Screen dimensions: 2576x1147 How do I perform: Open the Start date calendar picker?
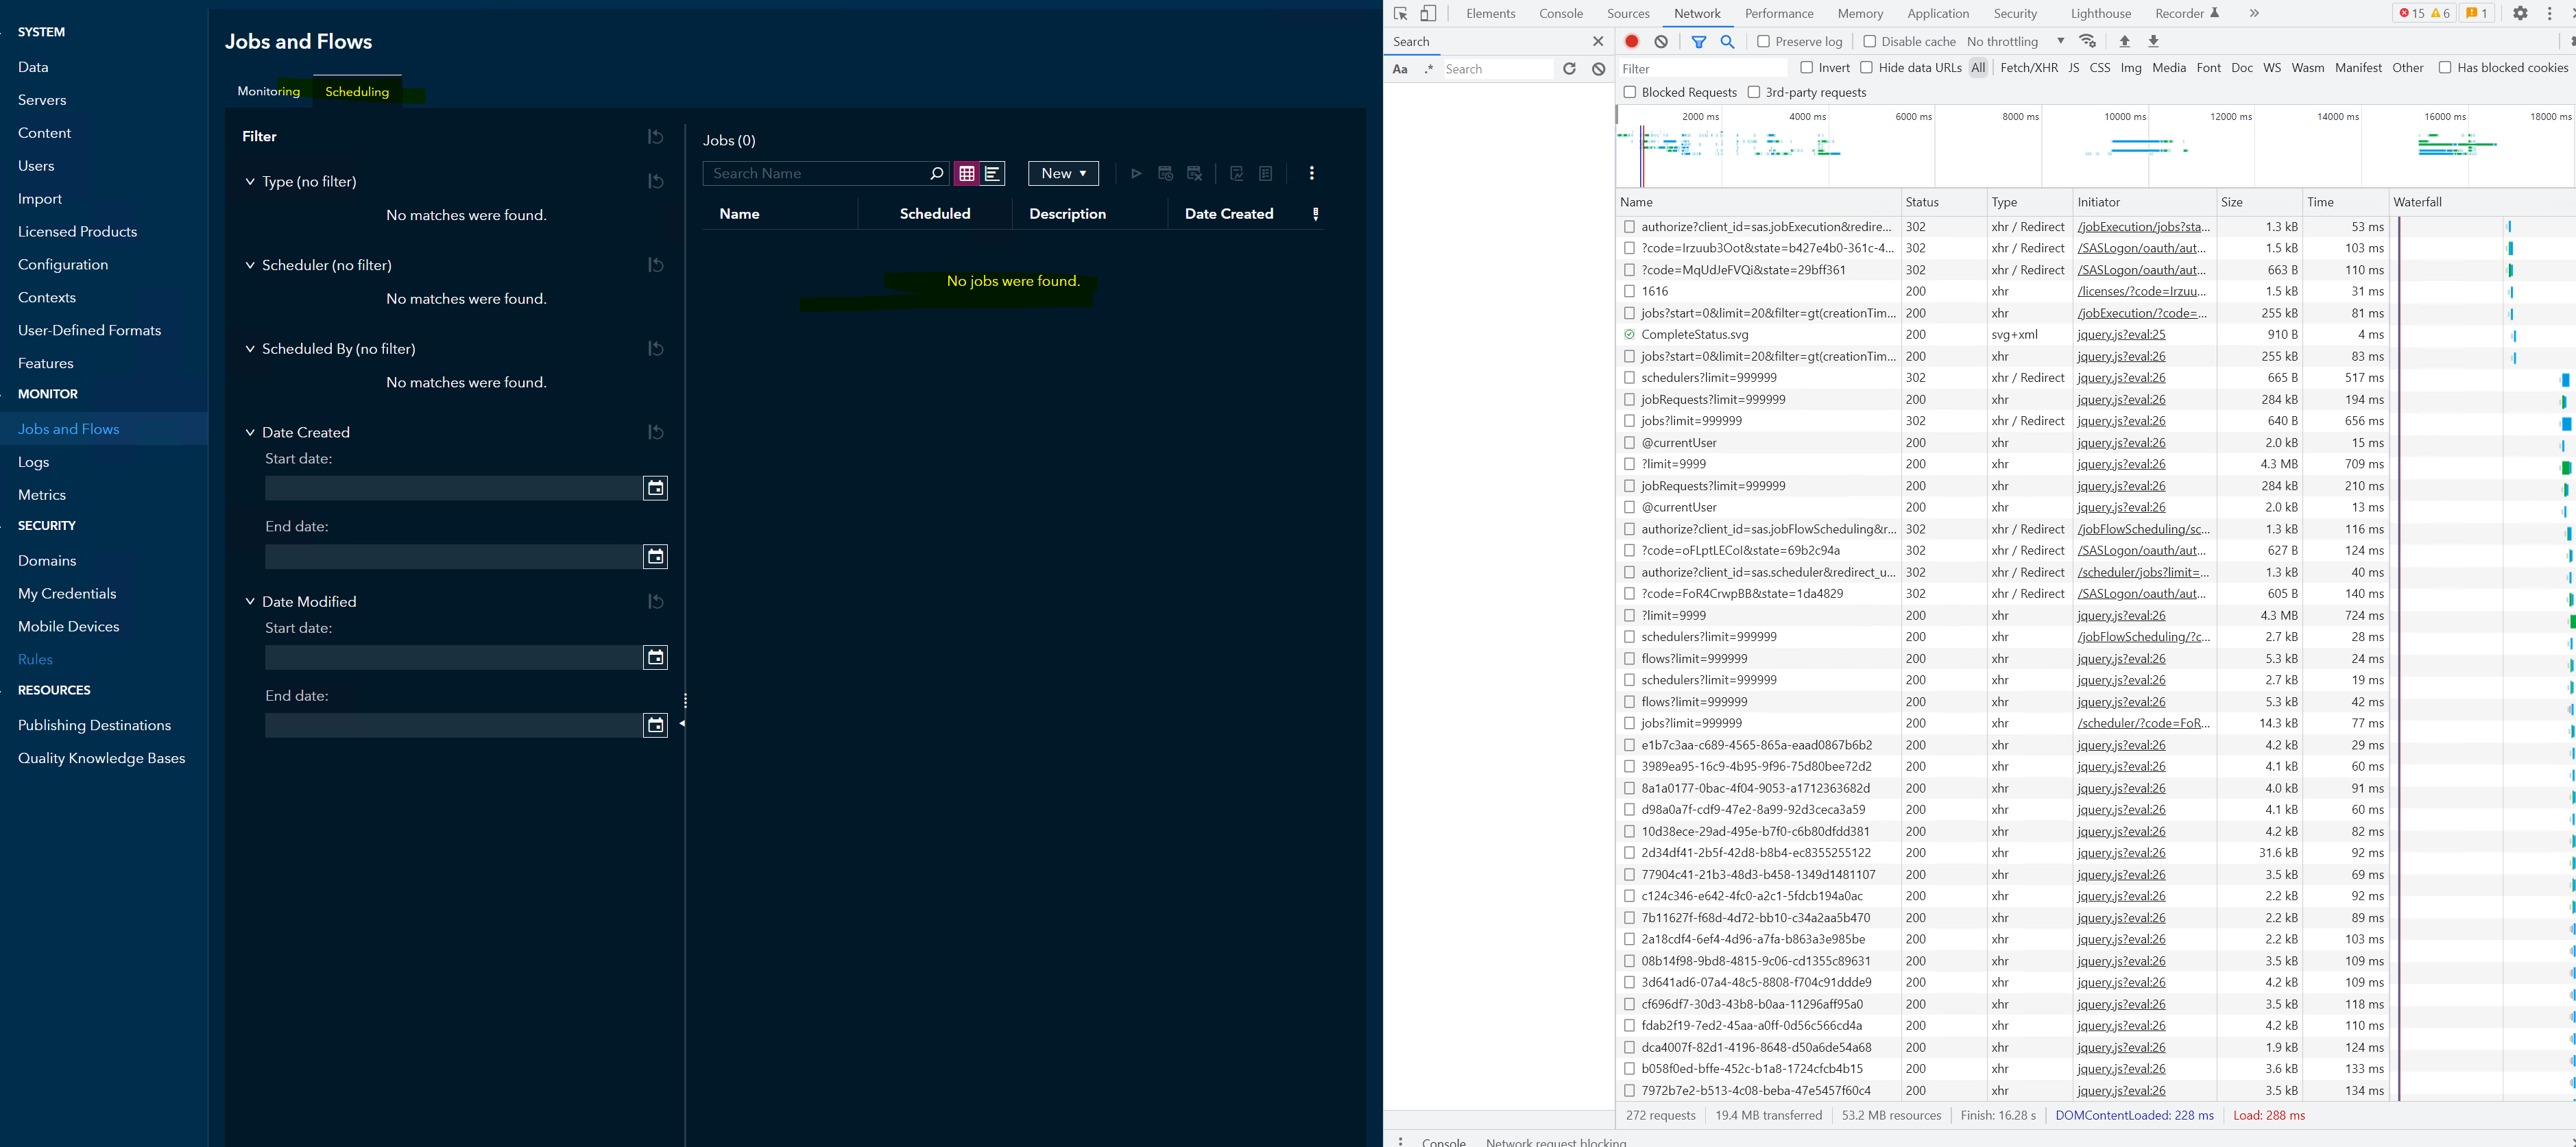coord(656,488)
